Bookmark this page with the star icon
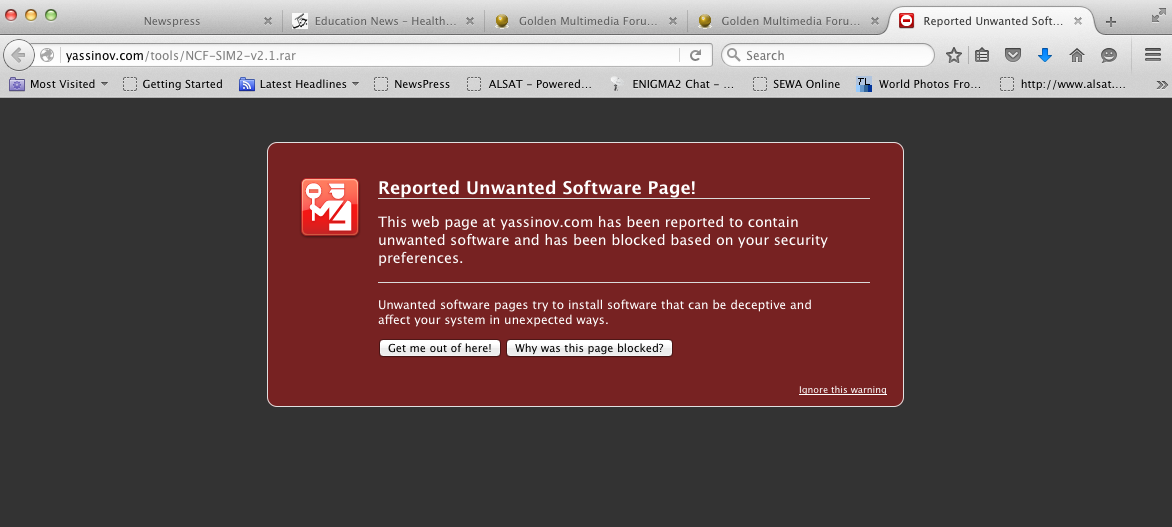Viewport: 1172px width, 527px height. click(x=954, y=55)
